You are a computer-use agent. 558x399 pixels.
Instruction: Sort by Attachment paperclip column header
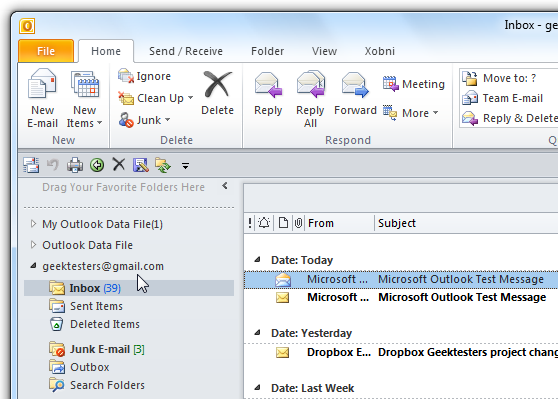coord(298,223)
